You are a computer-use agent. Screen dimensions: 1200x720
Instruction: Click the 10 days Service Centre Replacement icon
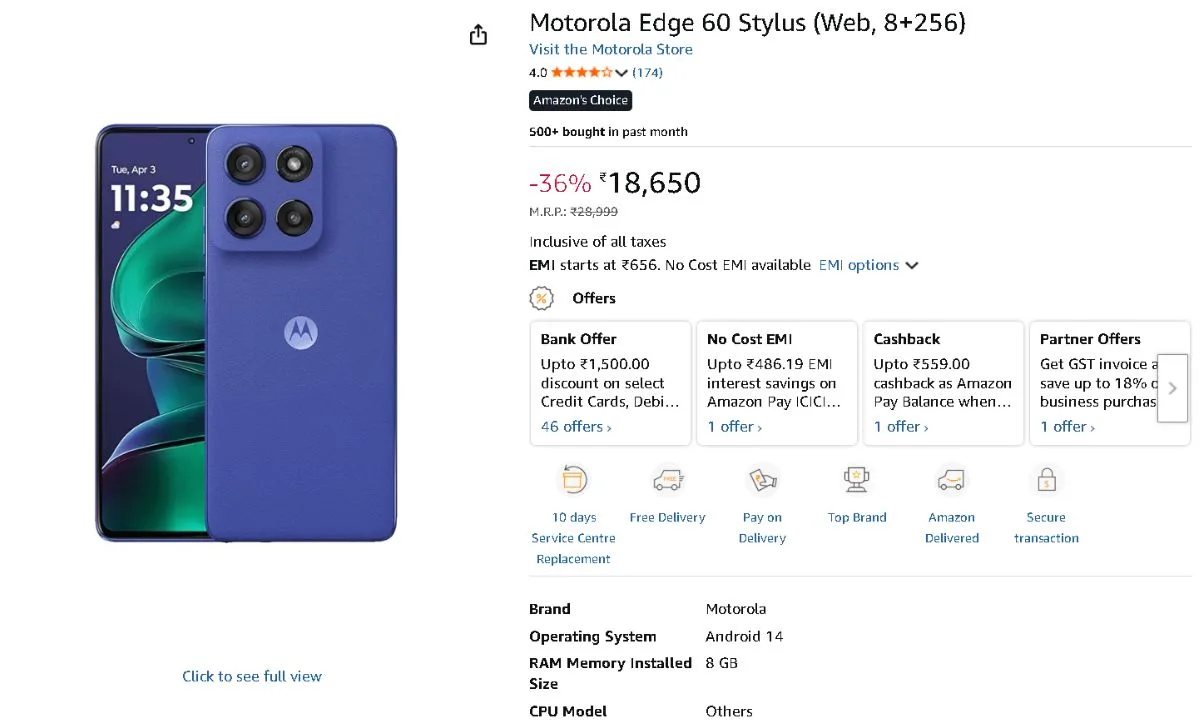coord(573,480)
